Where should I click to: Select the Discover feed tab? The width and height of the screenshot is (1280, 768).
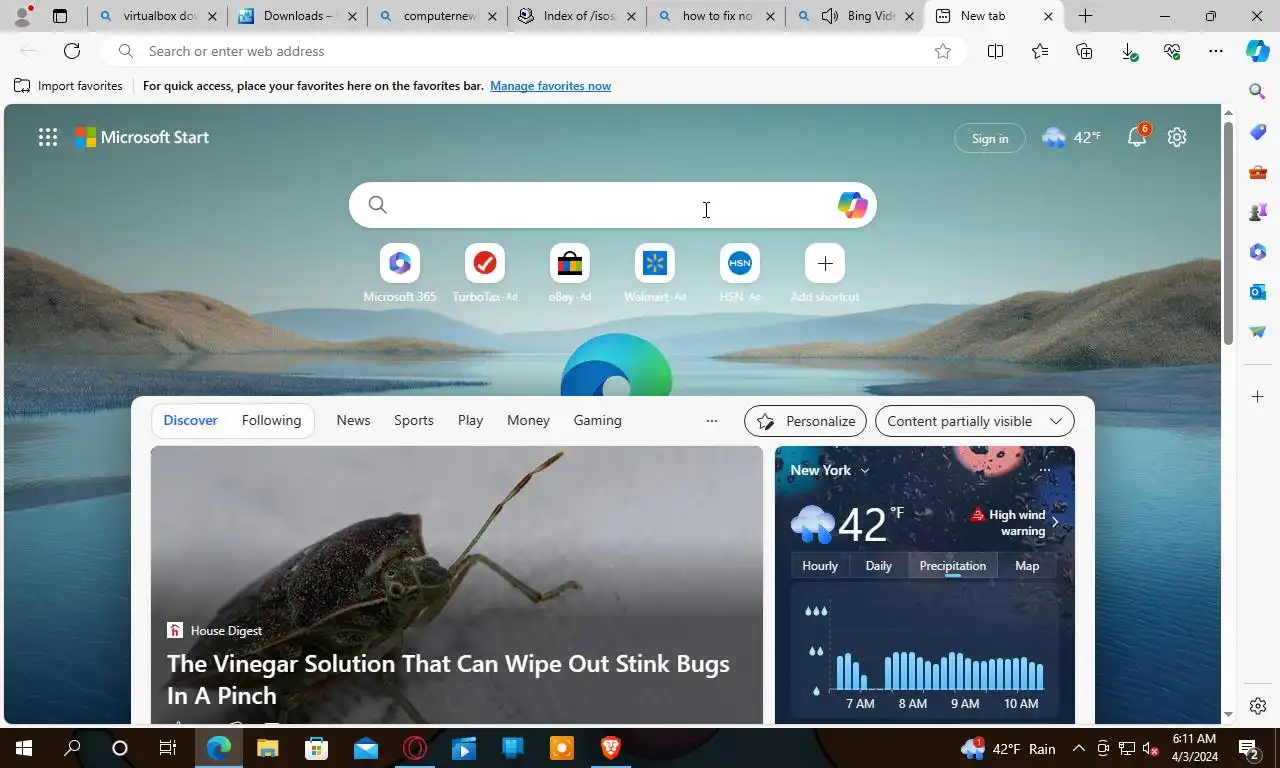click(190, 420)
